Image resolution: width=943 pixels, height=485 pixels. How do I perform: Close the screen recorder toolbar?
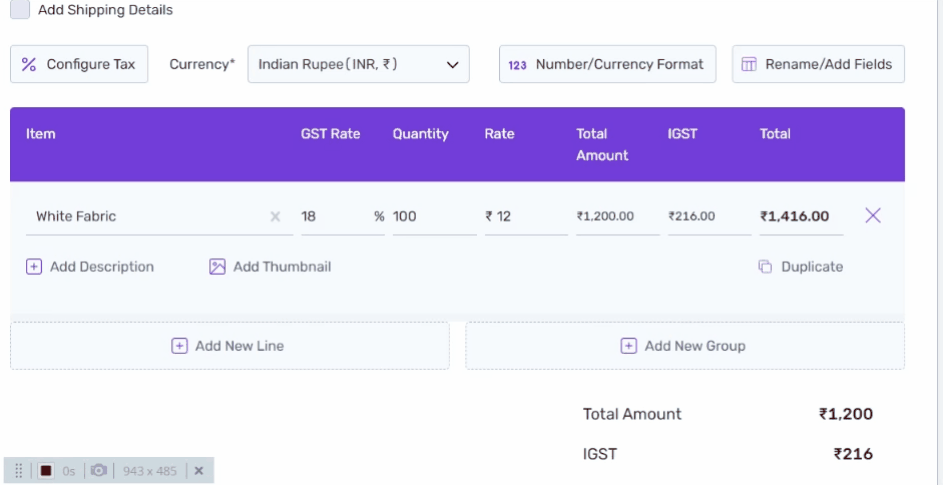199,471
